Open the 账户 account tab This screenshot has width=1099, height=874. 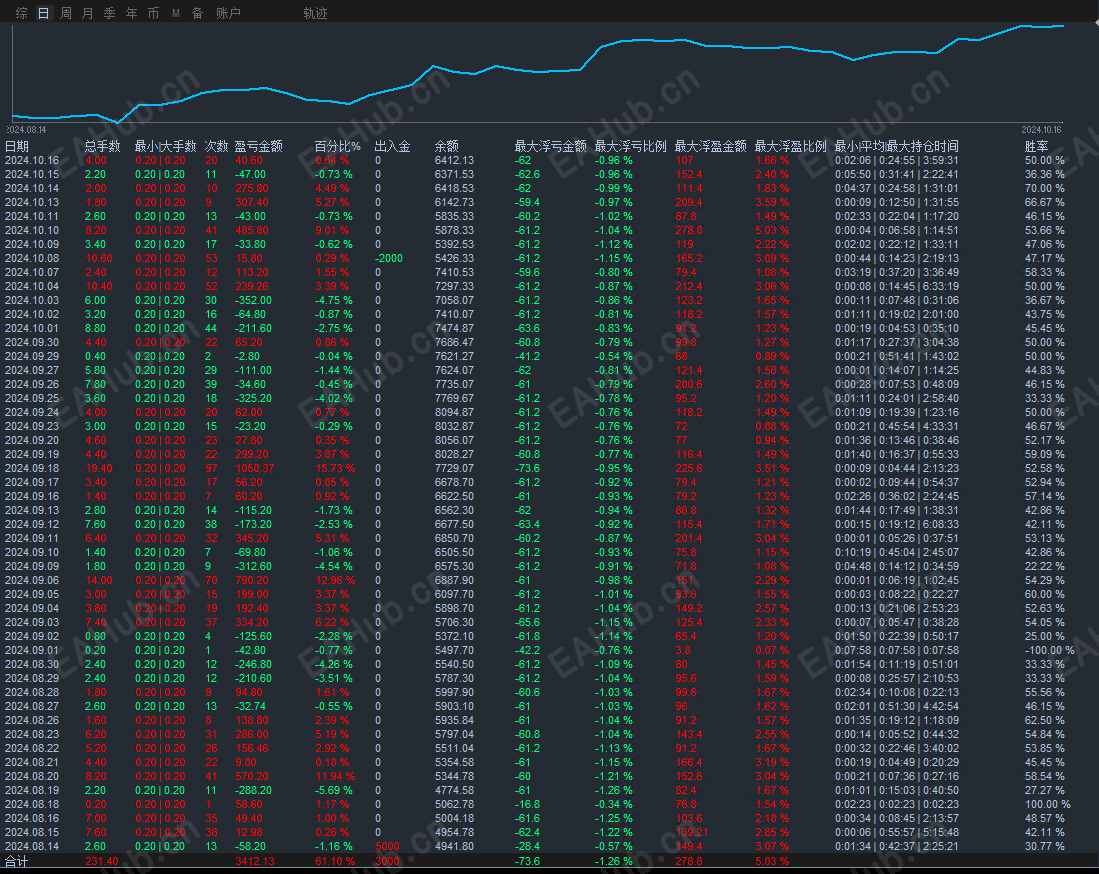(x=228, y=13)
